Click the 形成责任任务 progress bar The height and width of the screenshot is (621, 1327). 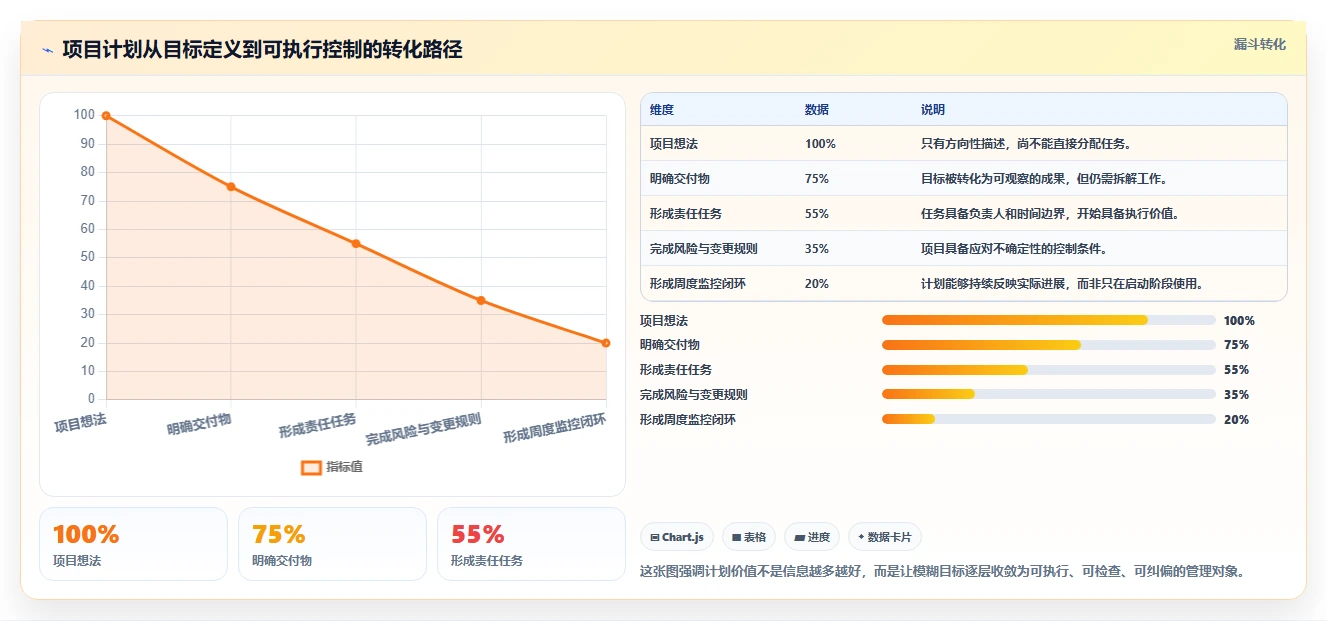coord(1049,370)
